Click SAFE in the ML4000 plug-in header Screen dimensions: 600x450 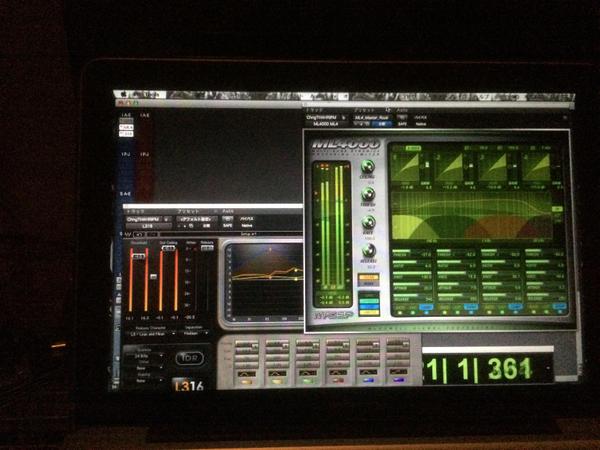pyautogui.click(x=402, y=124)
